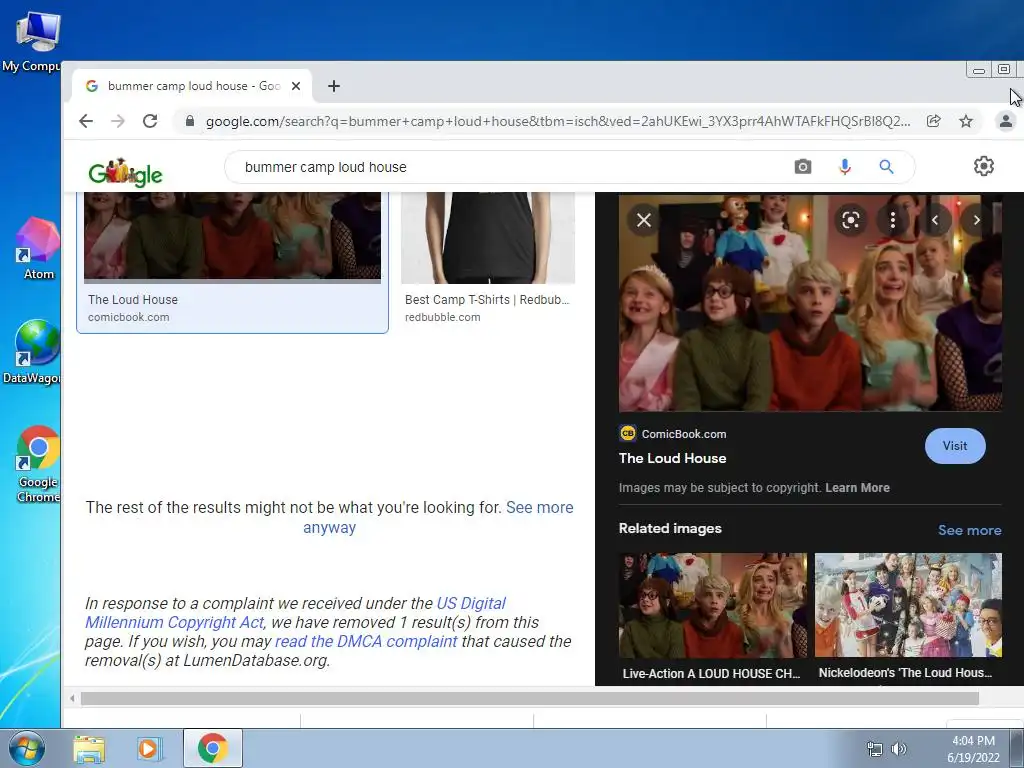
Task: Click the Google doodle logo
Action: 125,172
